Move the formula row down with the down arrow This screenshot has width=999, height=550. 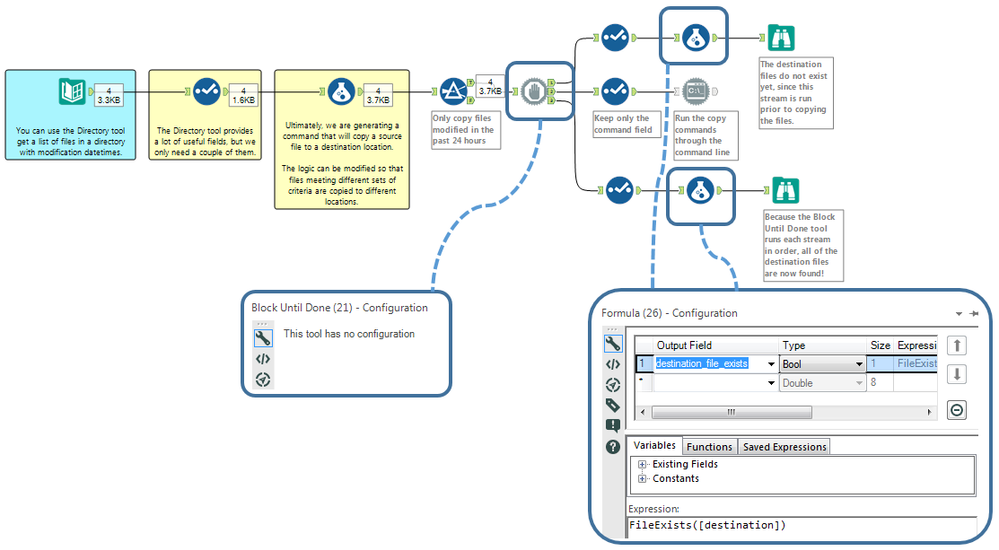[956, 374]
